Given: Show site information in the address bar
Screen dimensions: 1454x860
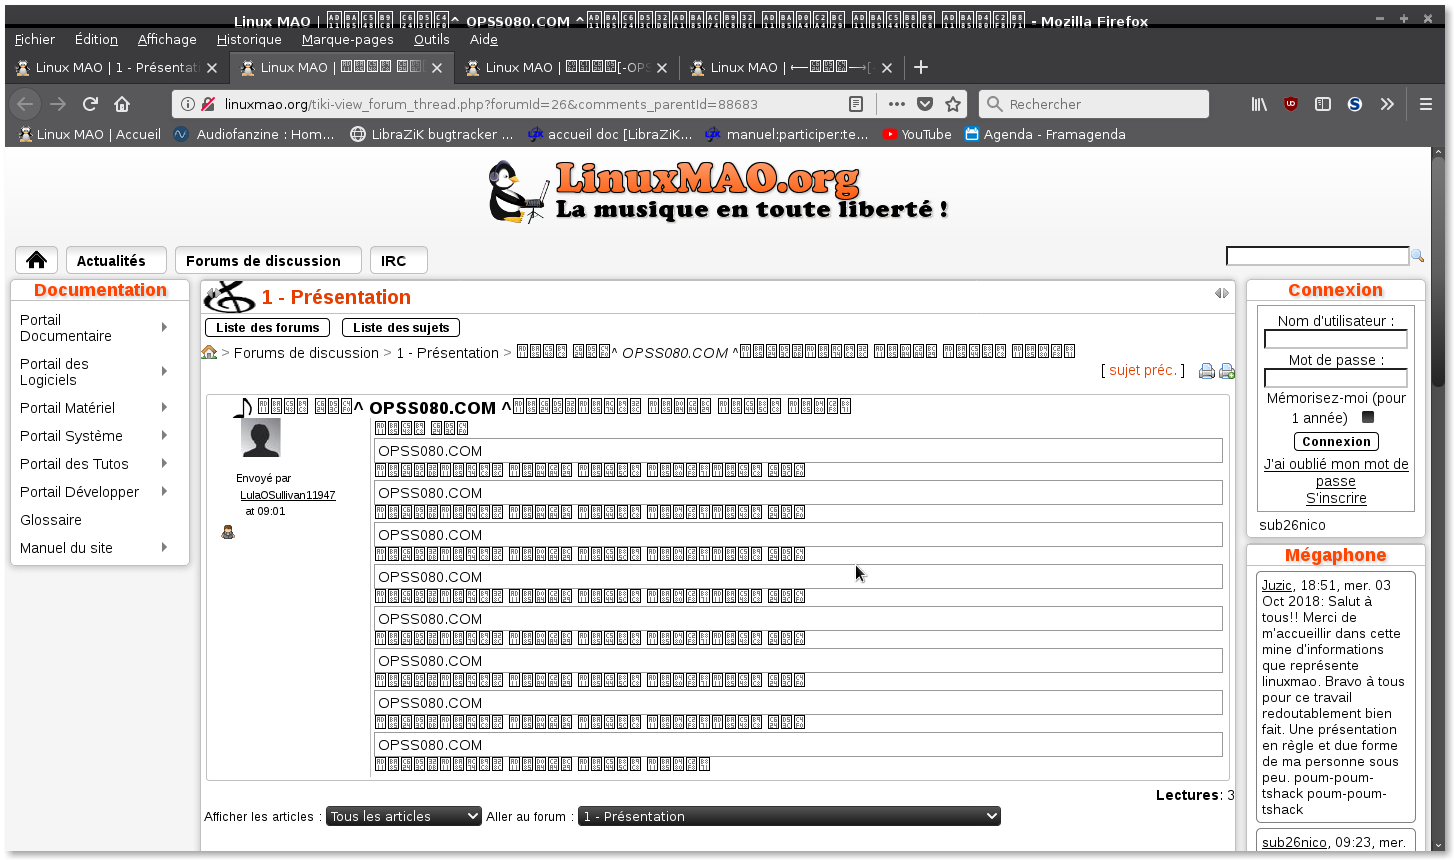Looking at the screenshot, I should pyautogui.click(x=188, y=104).
